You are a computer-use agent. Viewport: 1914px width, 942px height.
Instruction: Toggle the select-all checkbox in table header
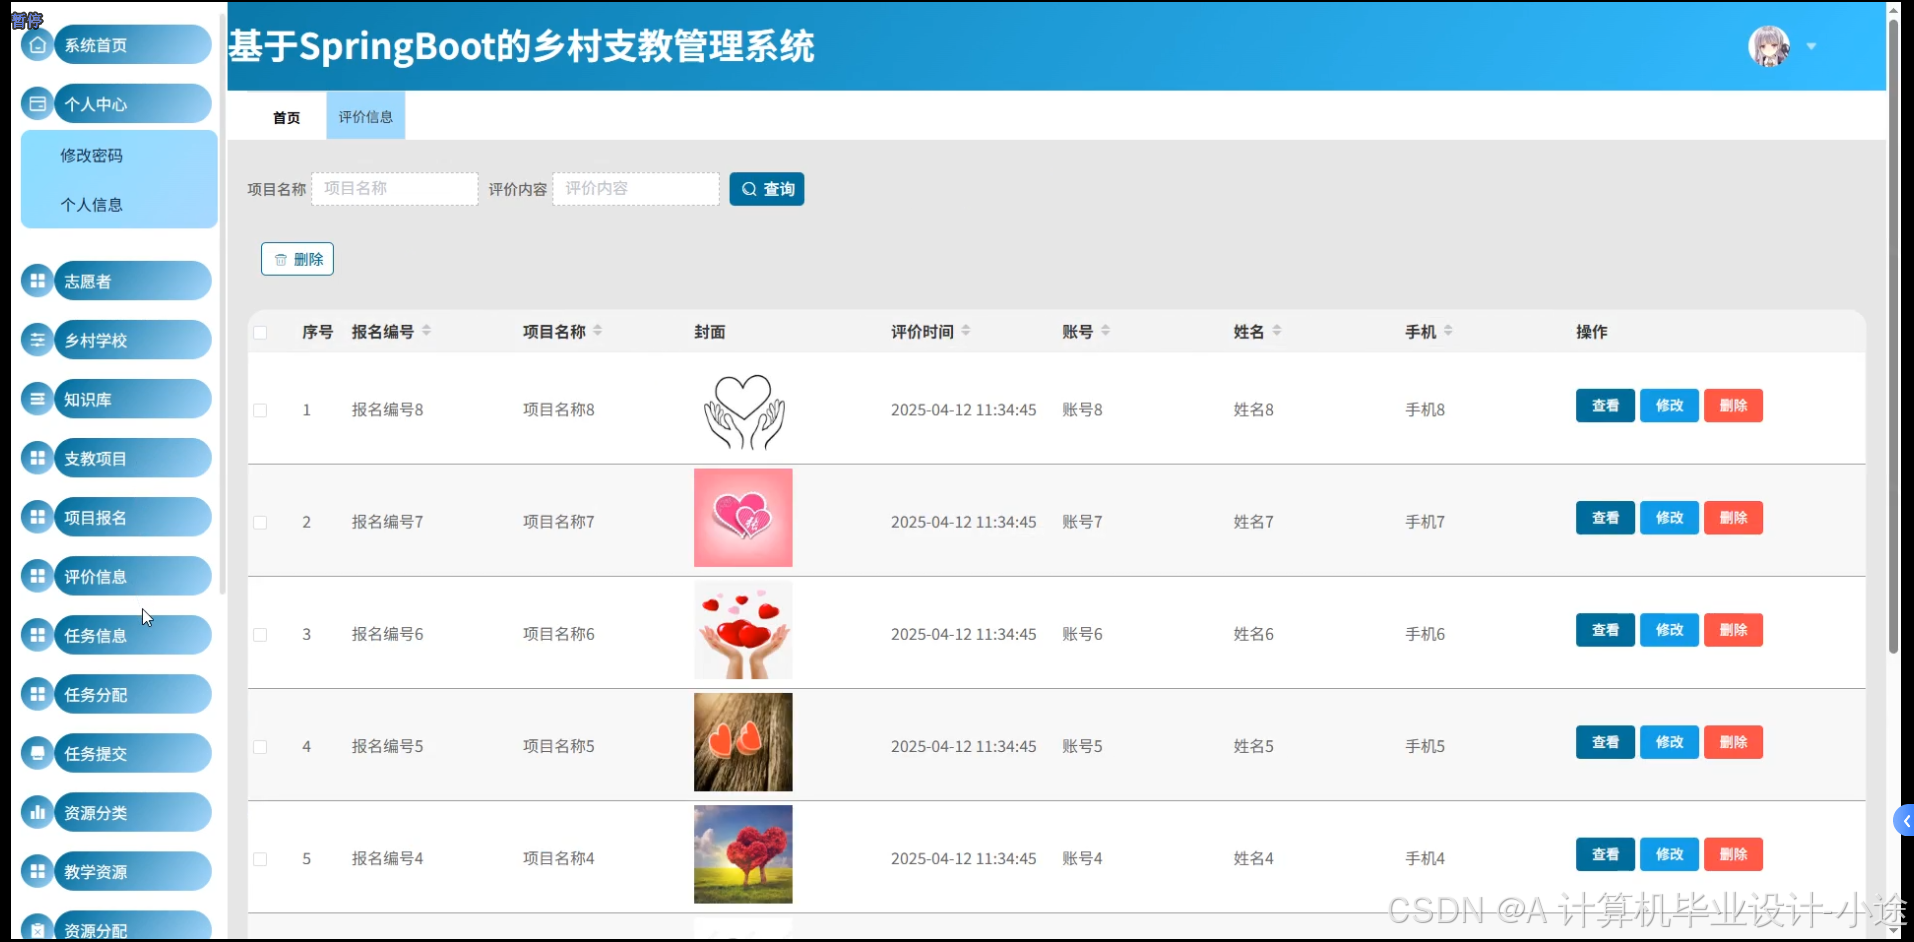click(260, 332)
